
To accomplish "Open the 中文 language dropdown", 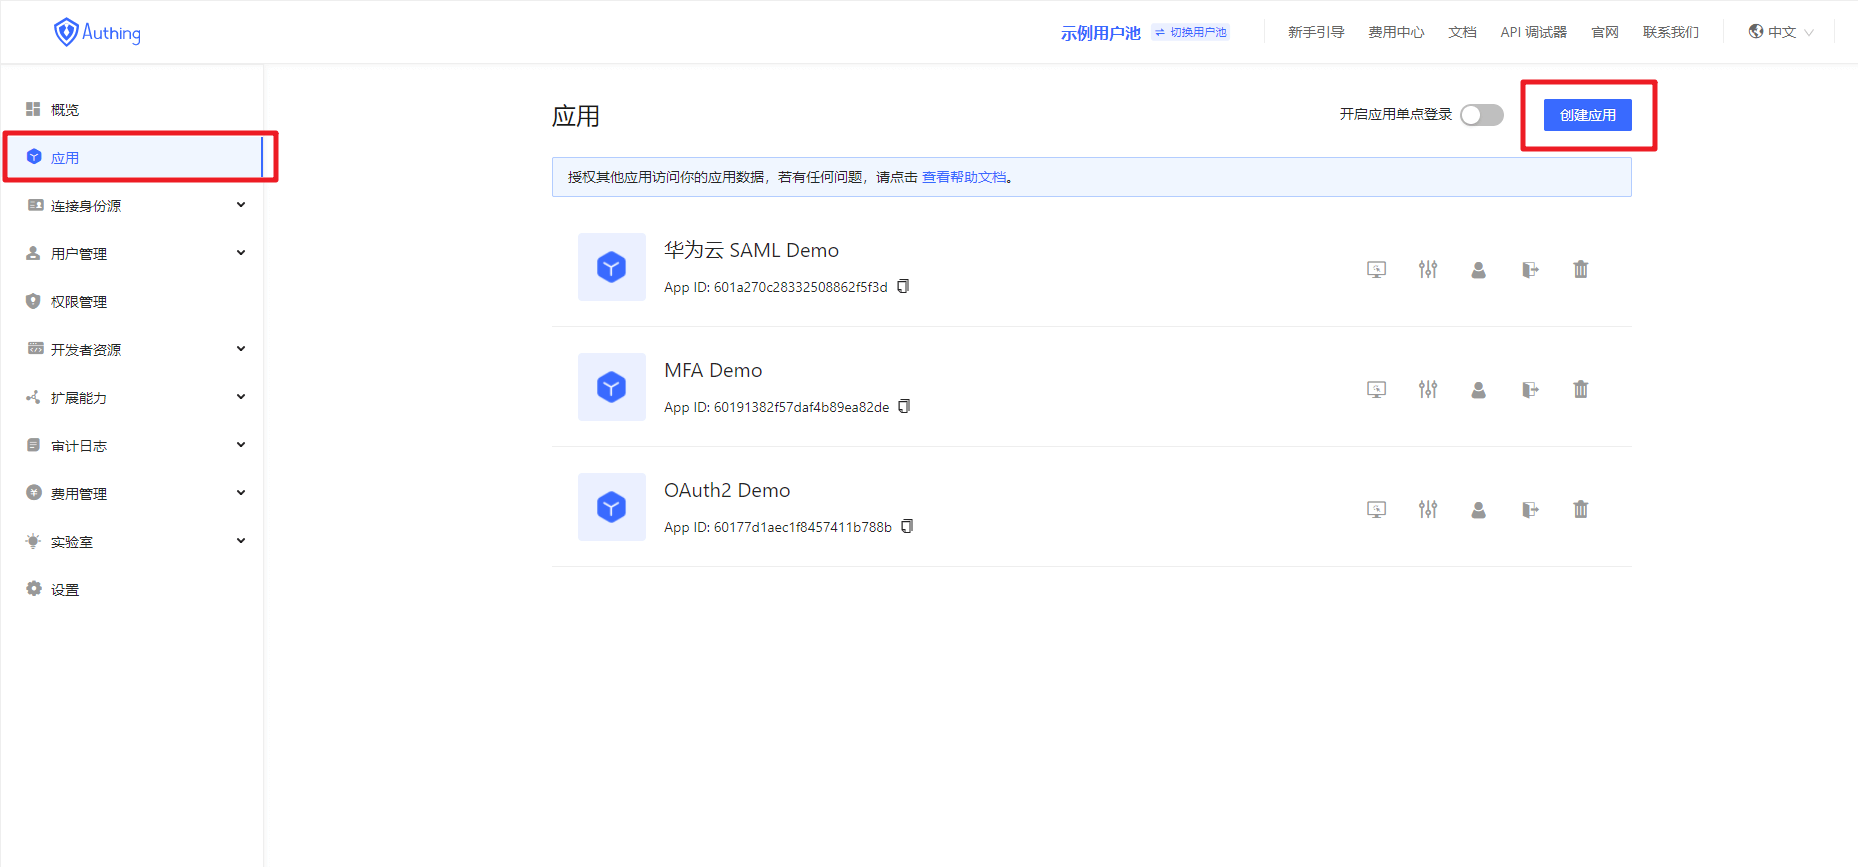I will click(x=1781, y=32).
